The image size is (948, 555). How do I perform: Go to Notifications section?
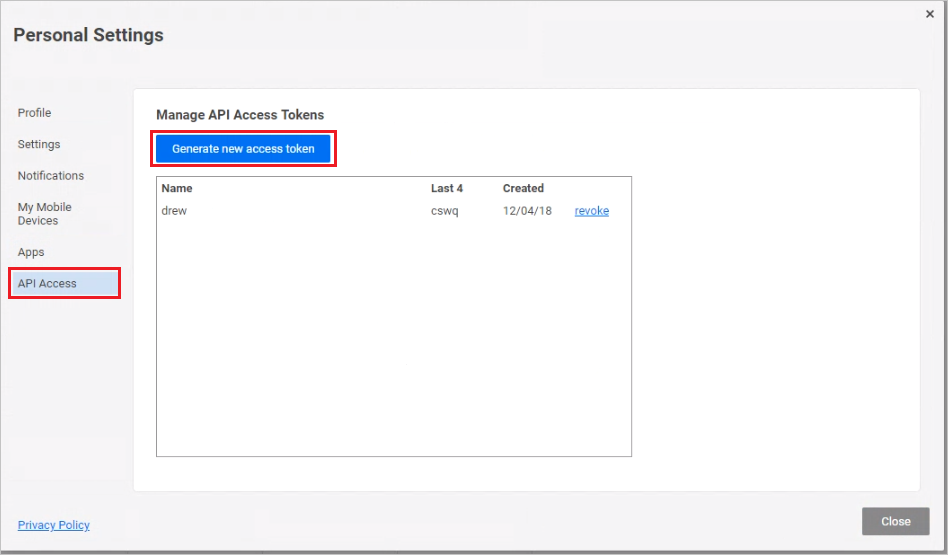(51, 176)
